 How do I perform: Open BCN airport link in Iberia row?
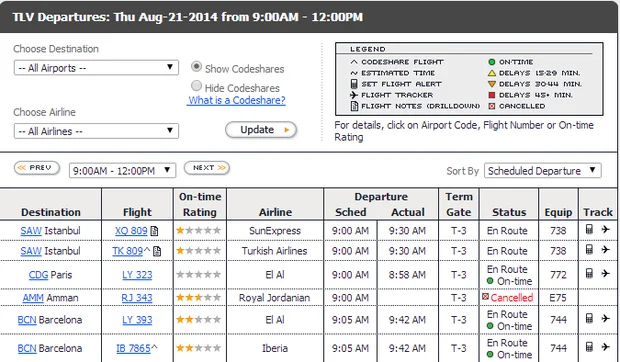pyautogui.click(x=27, y=349)
